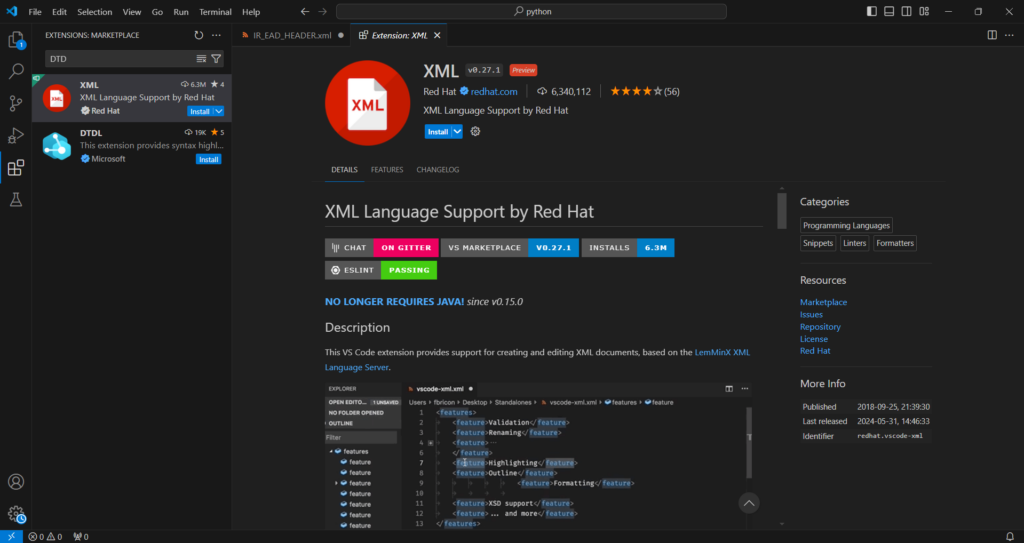Open notifications bell in status bar

point(1010,536)
